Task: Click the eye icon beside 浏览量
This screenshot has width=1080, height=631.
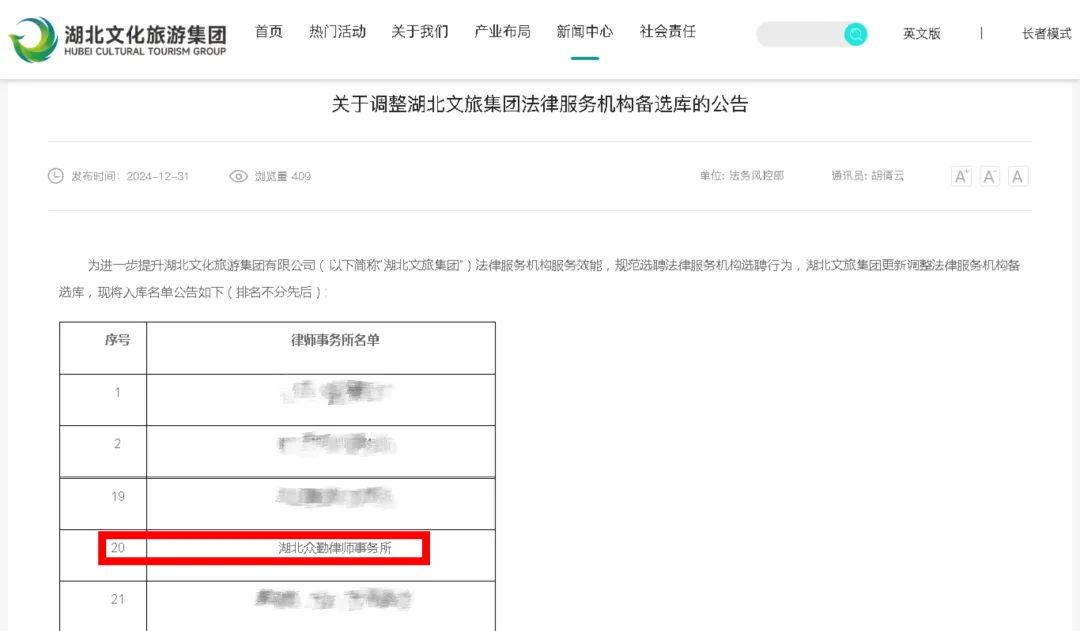Action: coord(238,176)
